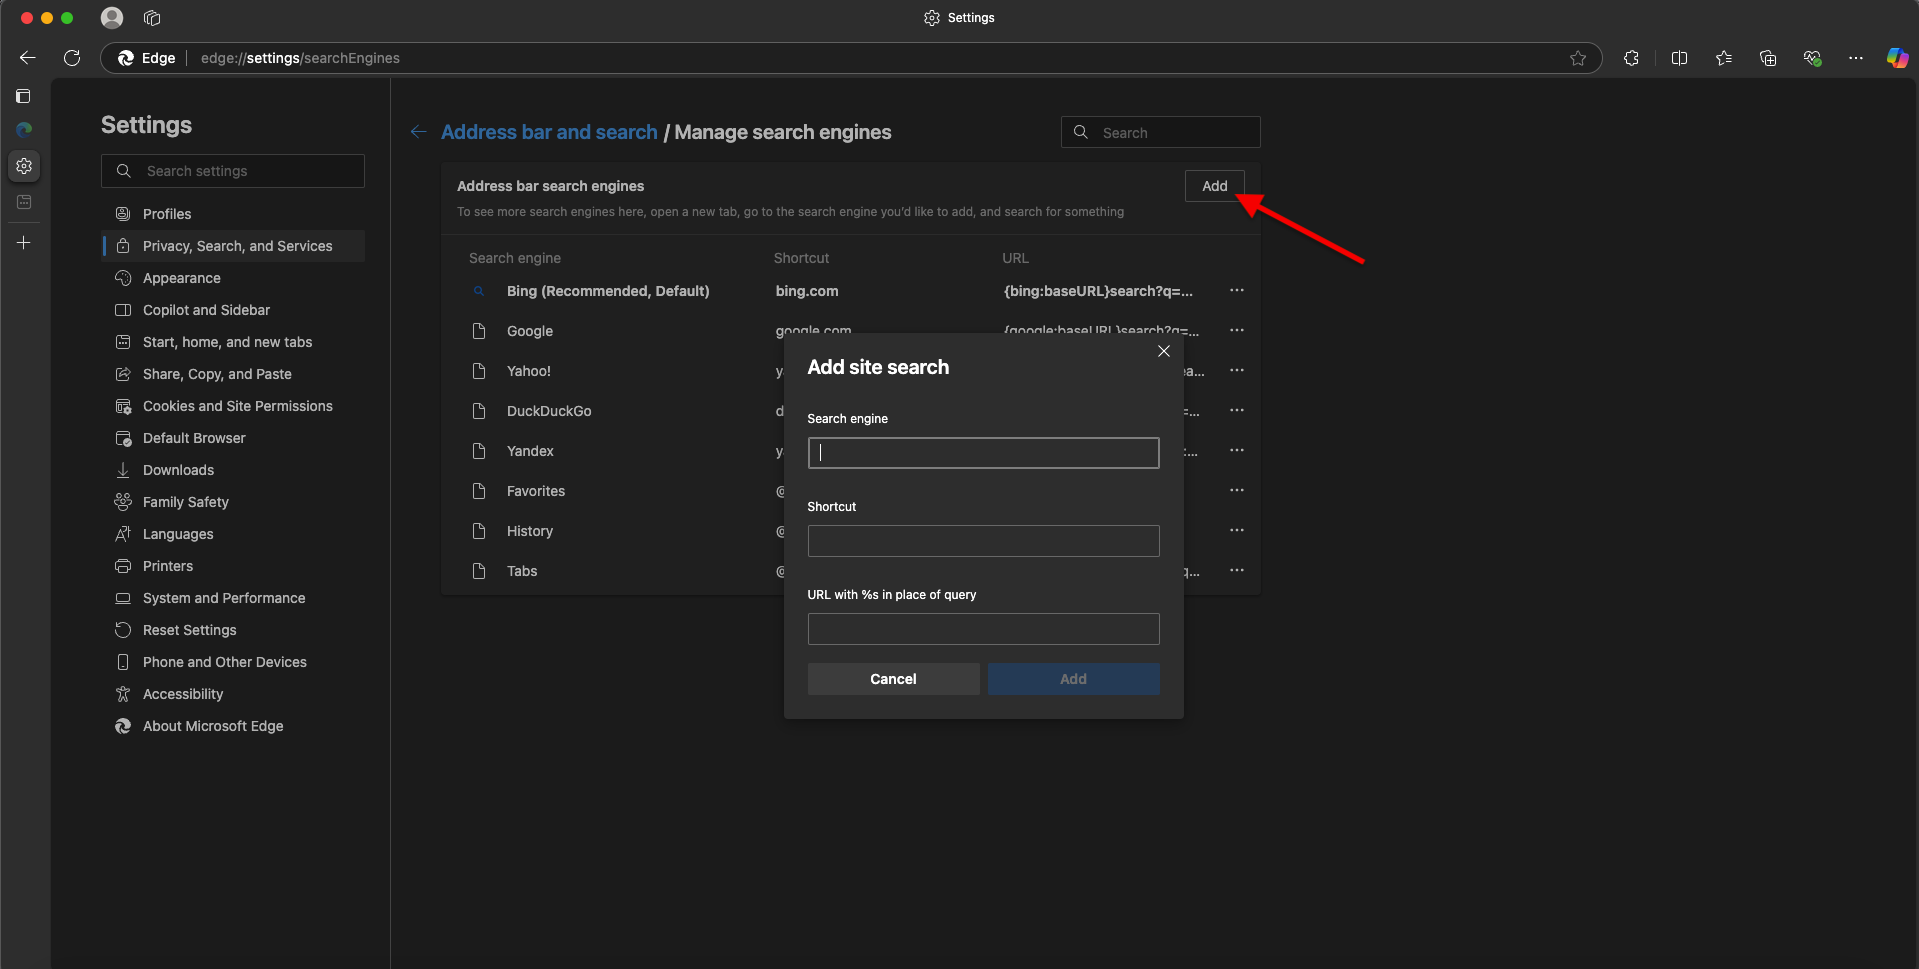Open the tab actions icon in vertical sidebar
The width and height of the screenshot is (1919, 969).
[x=24, y=96]
